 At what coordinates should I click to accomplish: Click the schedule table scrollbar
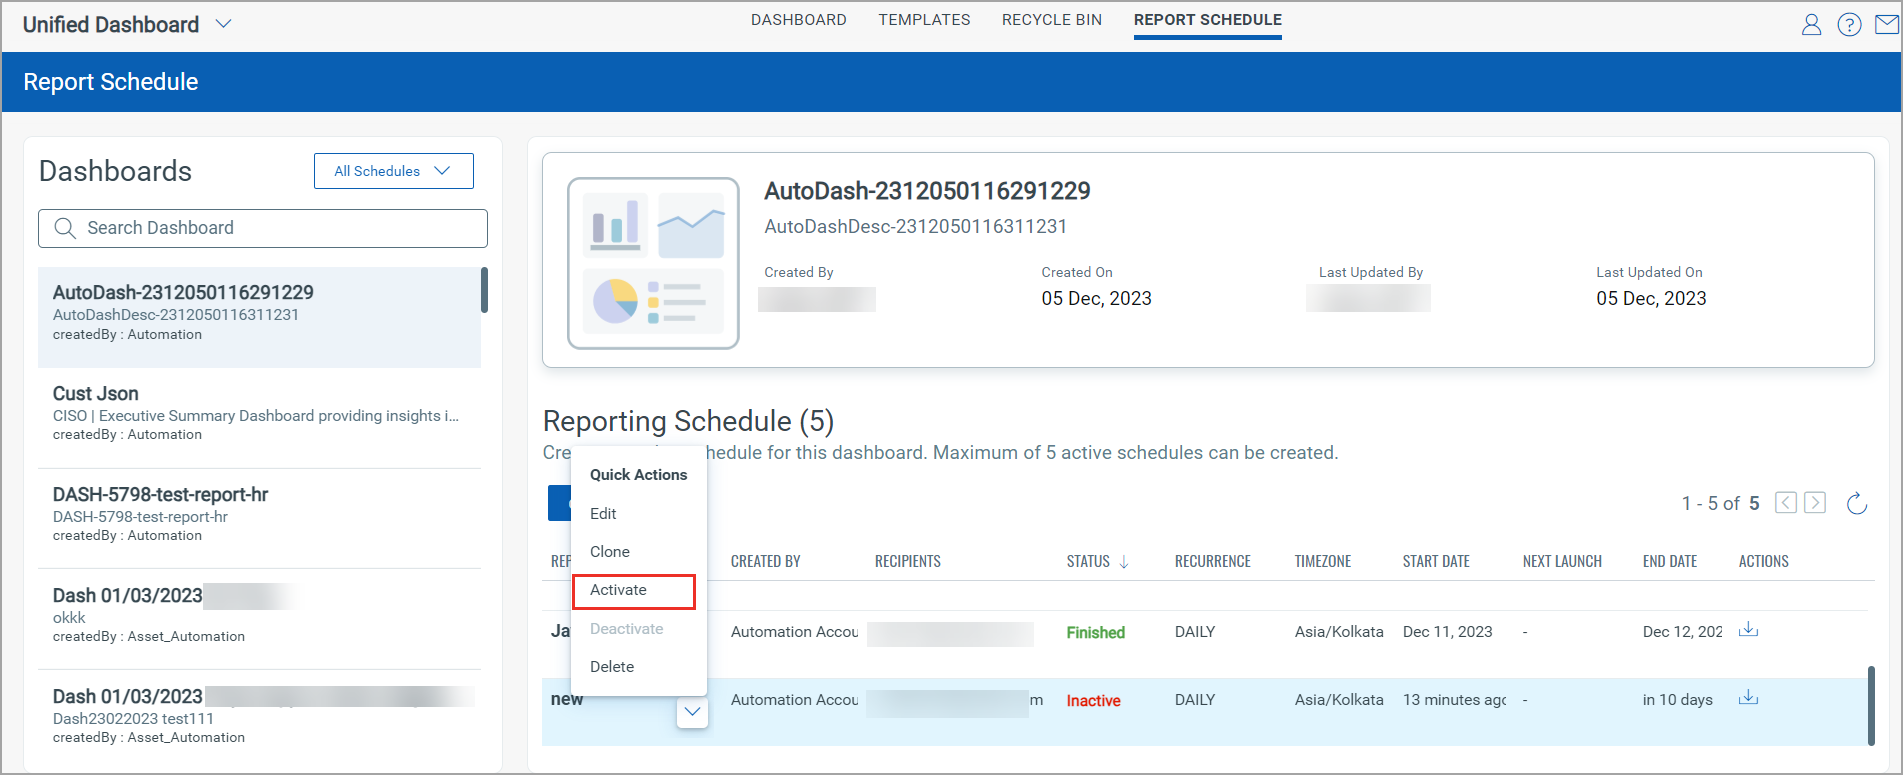point(1871,706)
